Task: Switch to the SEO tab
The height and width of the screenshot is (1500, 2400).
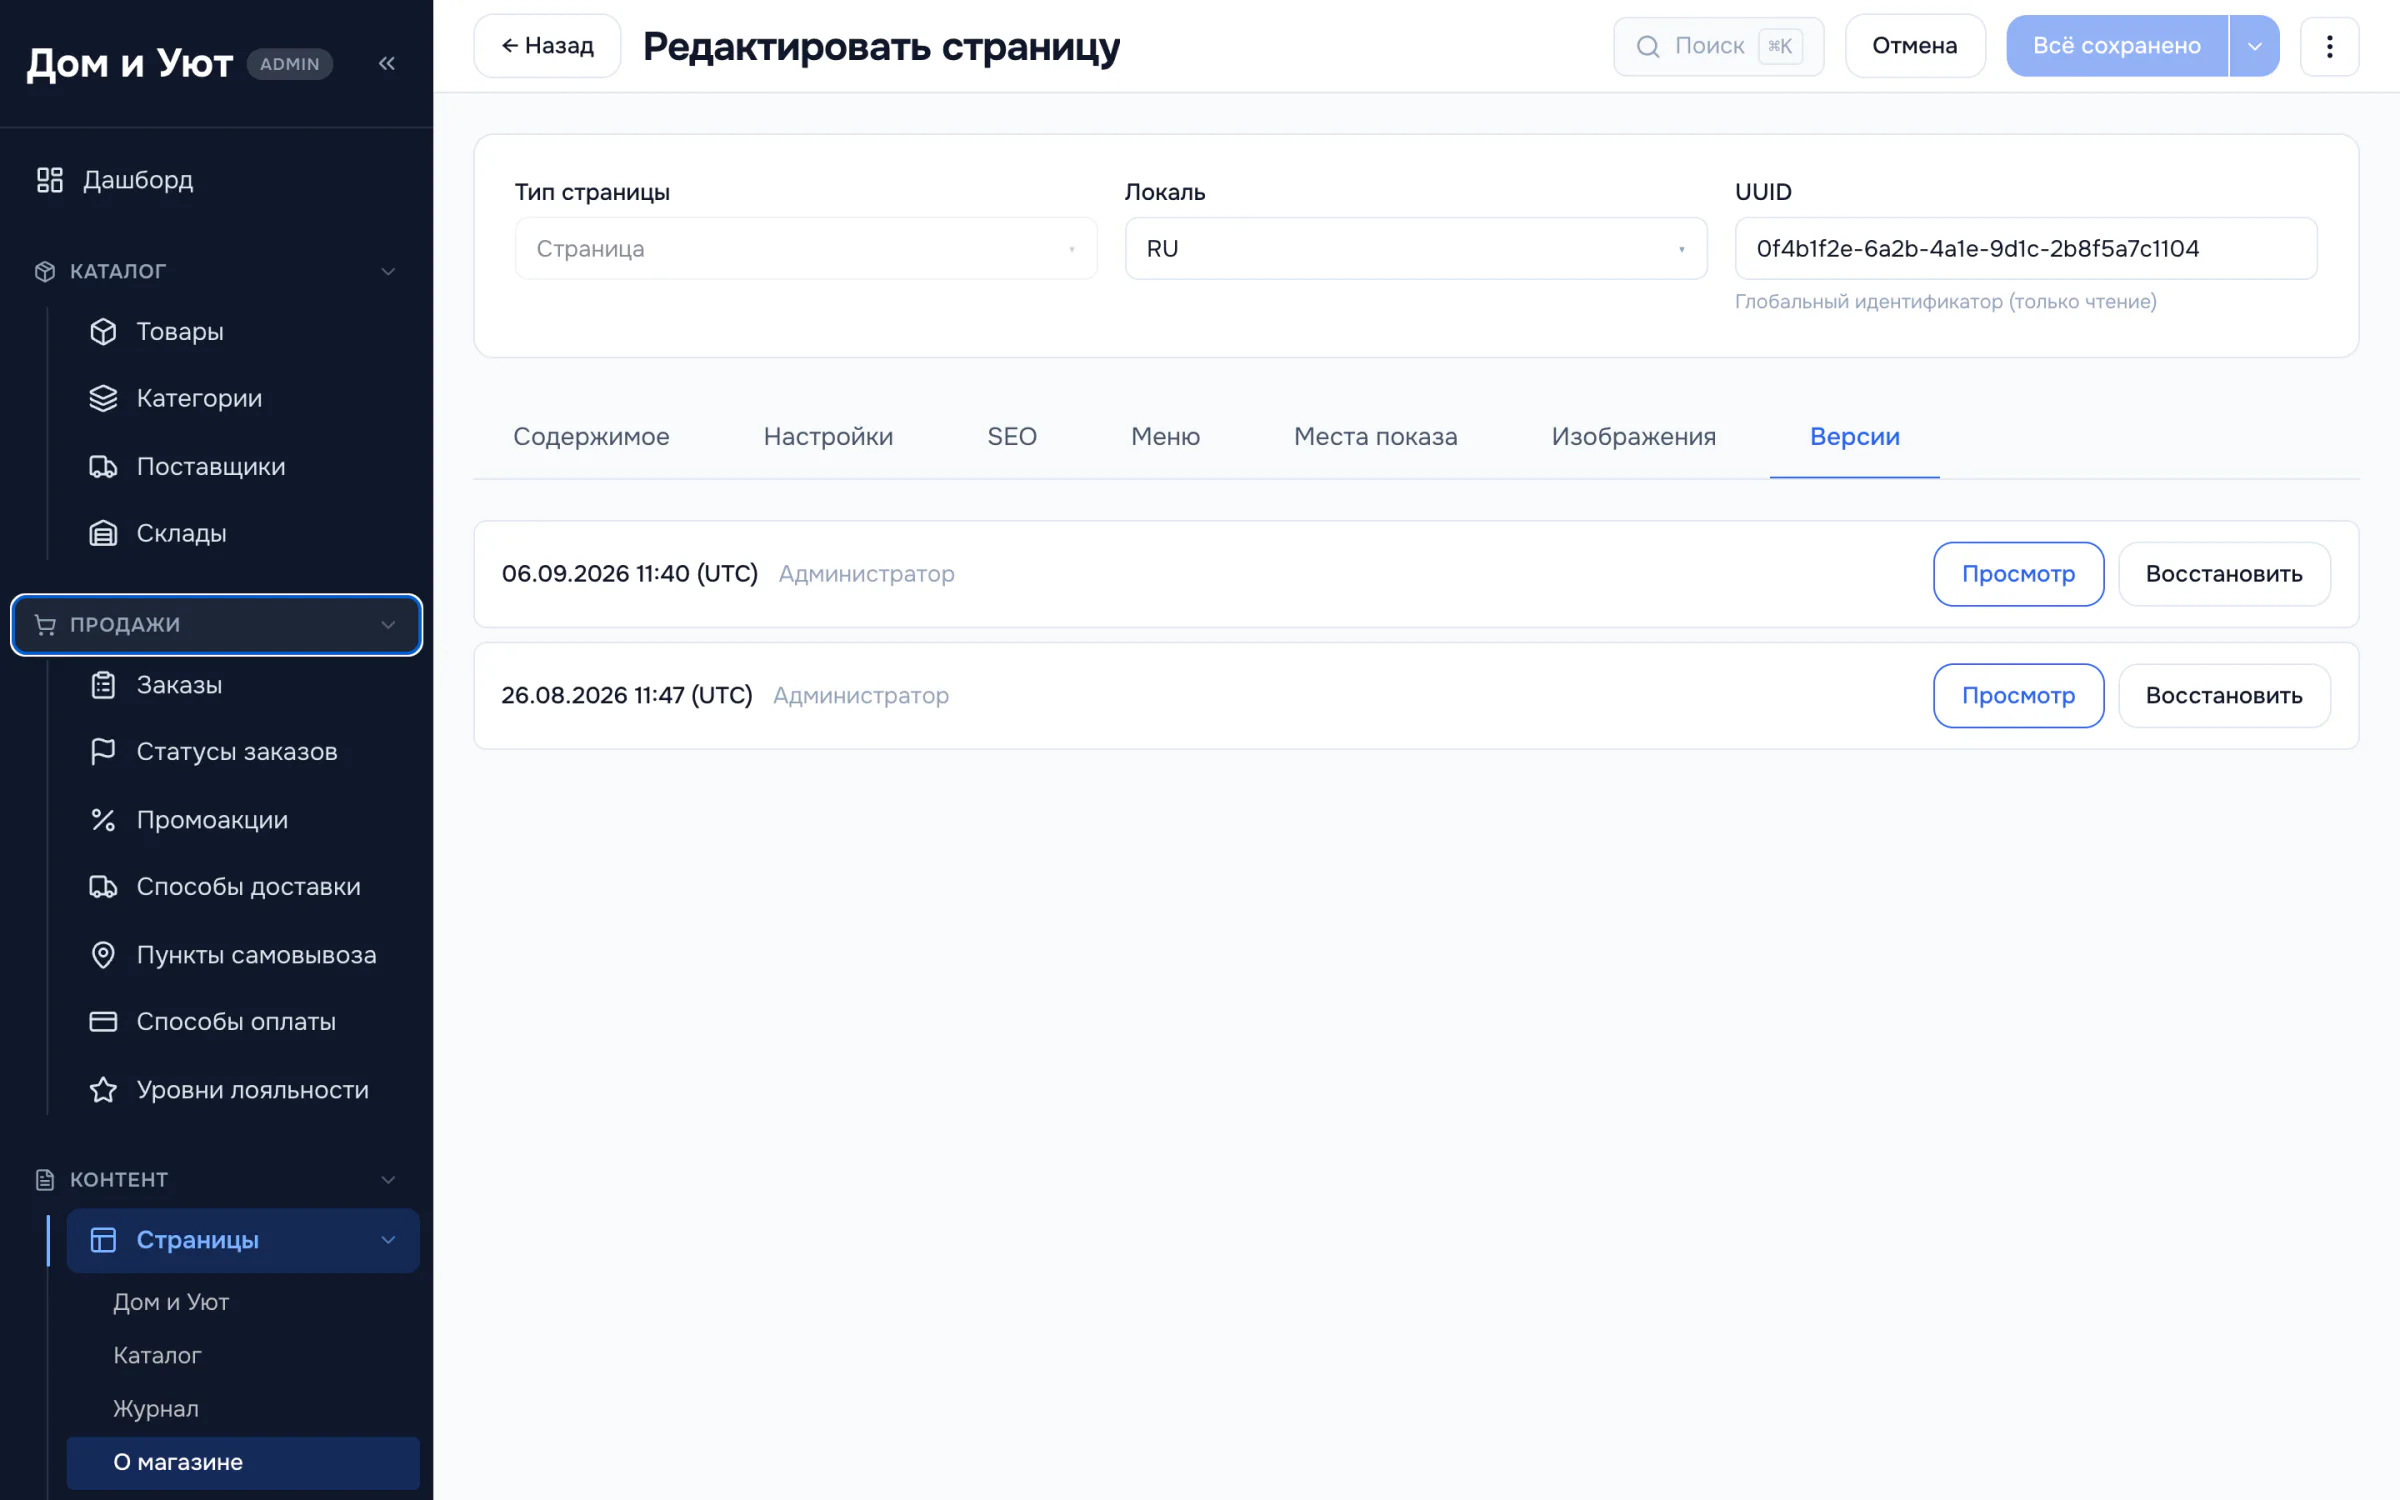Action: [1012, 437]
